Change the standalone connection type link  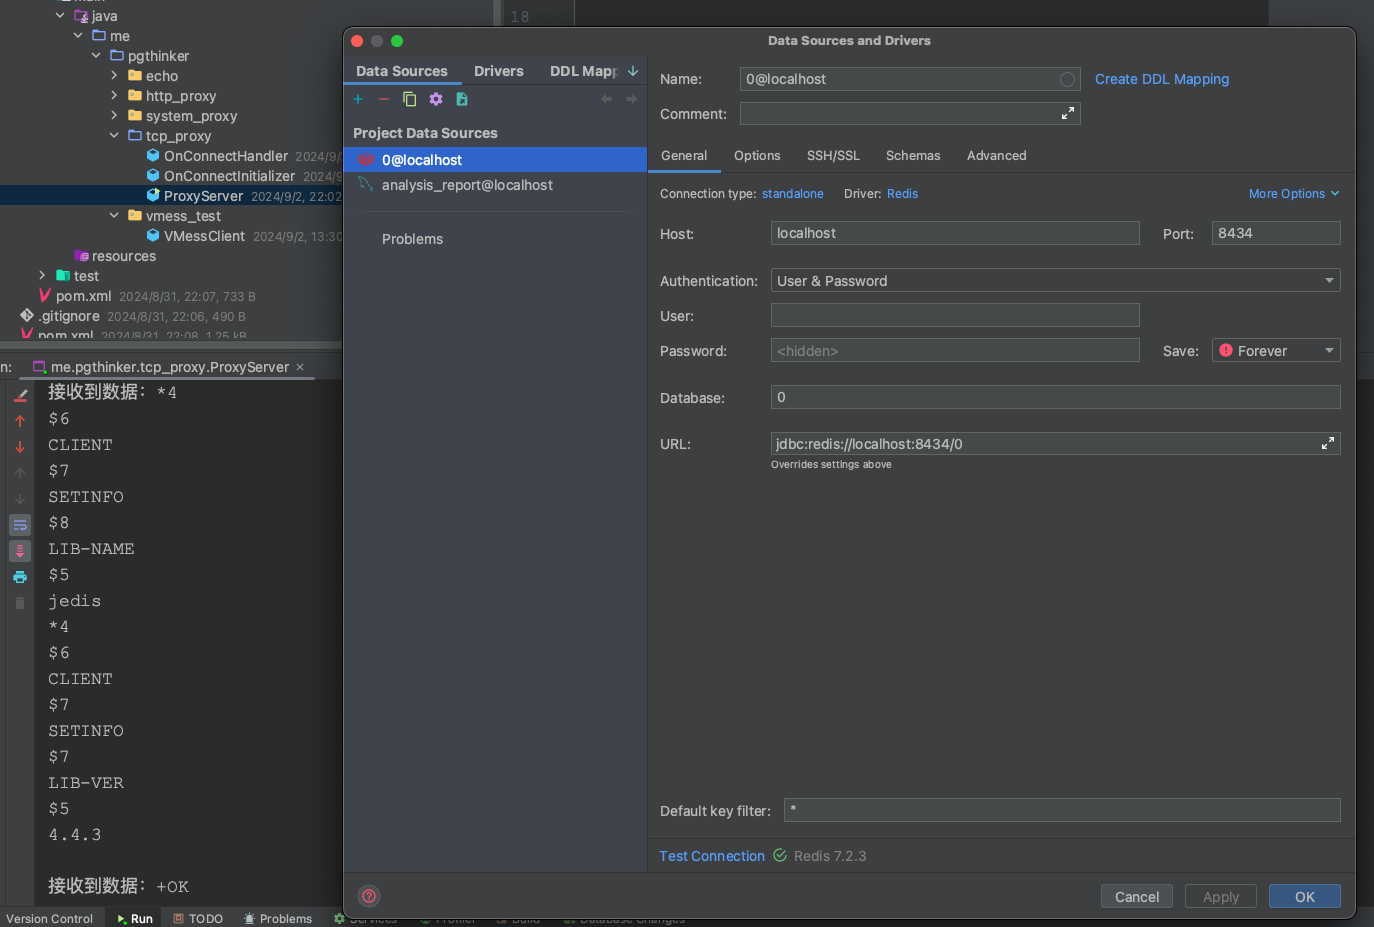(793, 194)
